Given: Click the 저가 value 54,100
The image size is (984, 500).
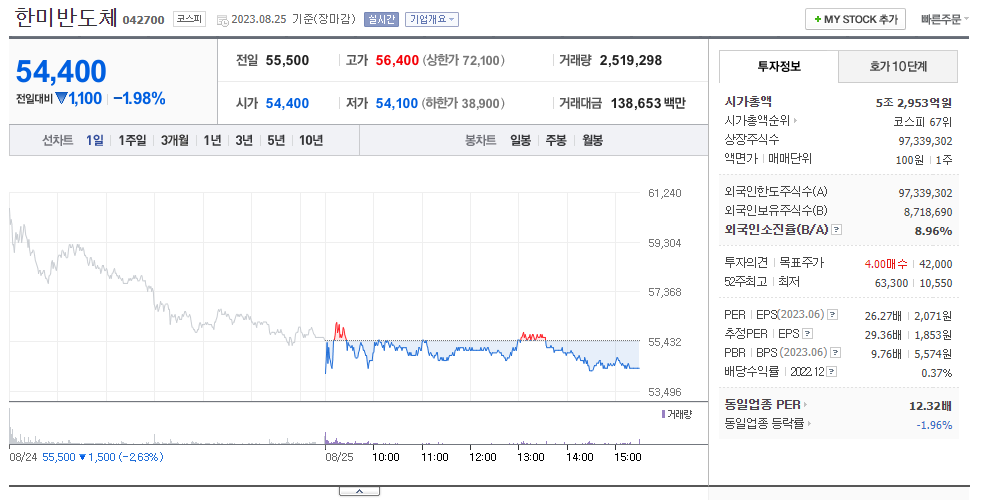Looking at the screenshot, I should [x=397, y=103].
